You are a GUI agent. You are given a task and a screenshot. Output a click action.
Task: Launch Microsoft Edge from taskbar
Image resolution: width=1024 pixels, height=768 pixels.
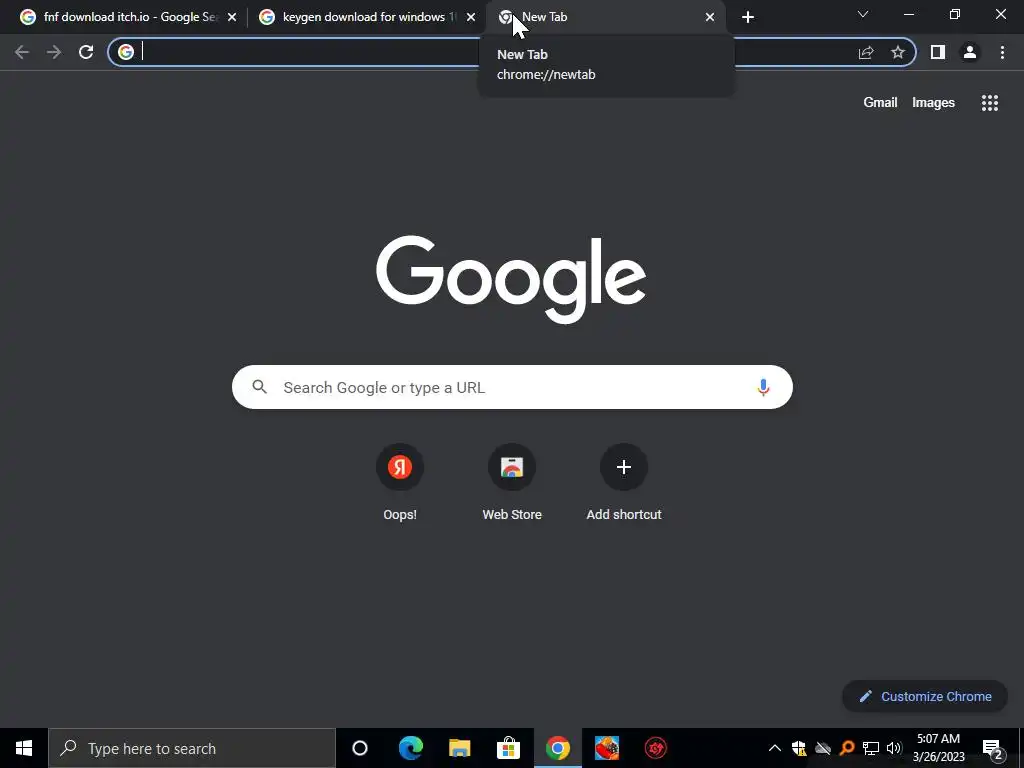click(411, 748)
